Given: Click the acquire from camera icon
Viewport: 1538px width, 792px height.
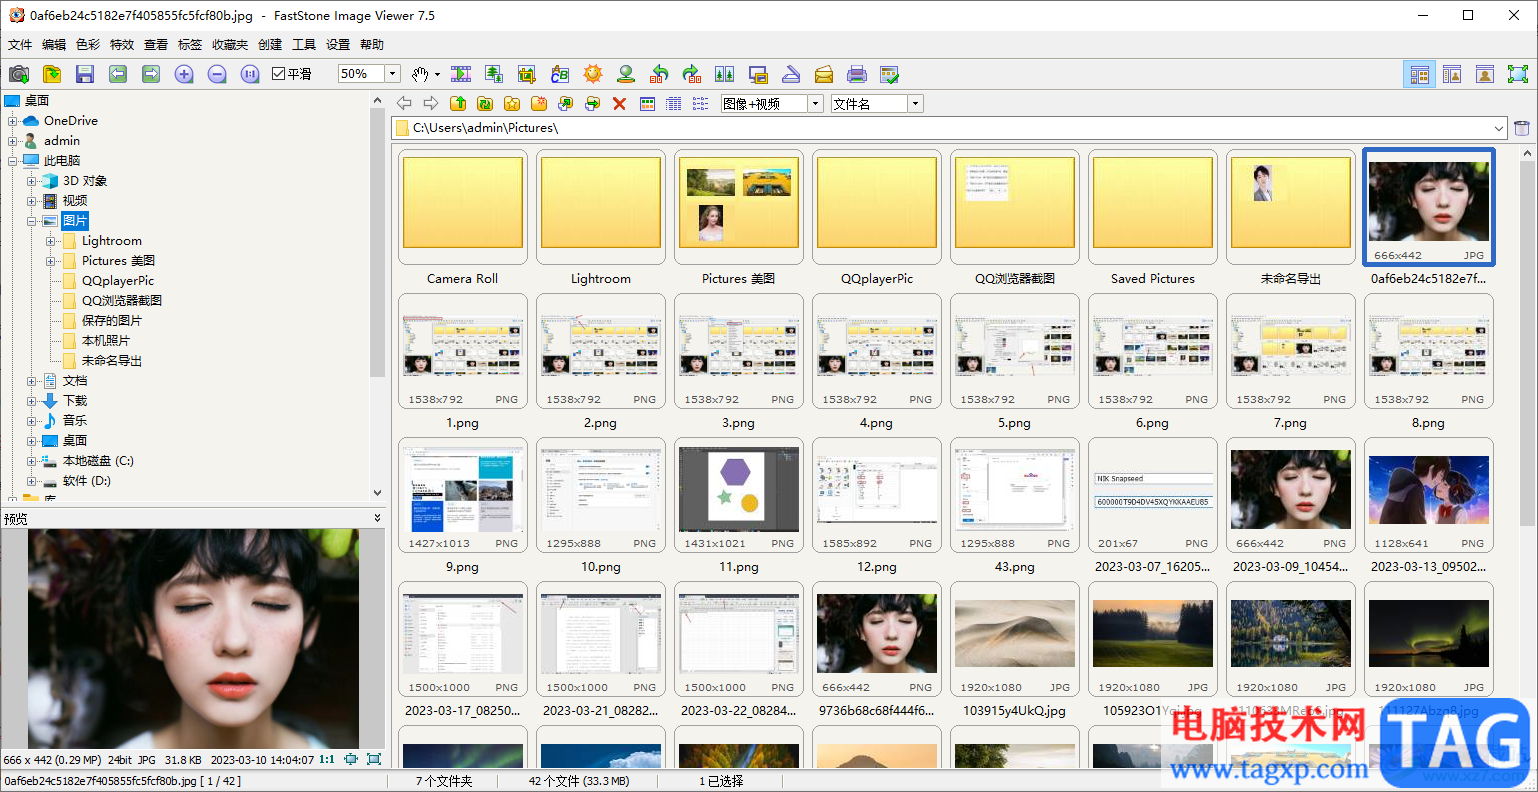Looking at the screenshot, I should point(19,74).
